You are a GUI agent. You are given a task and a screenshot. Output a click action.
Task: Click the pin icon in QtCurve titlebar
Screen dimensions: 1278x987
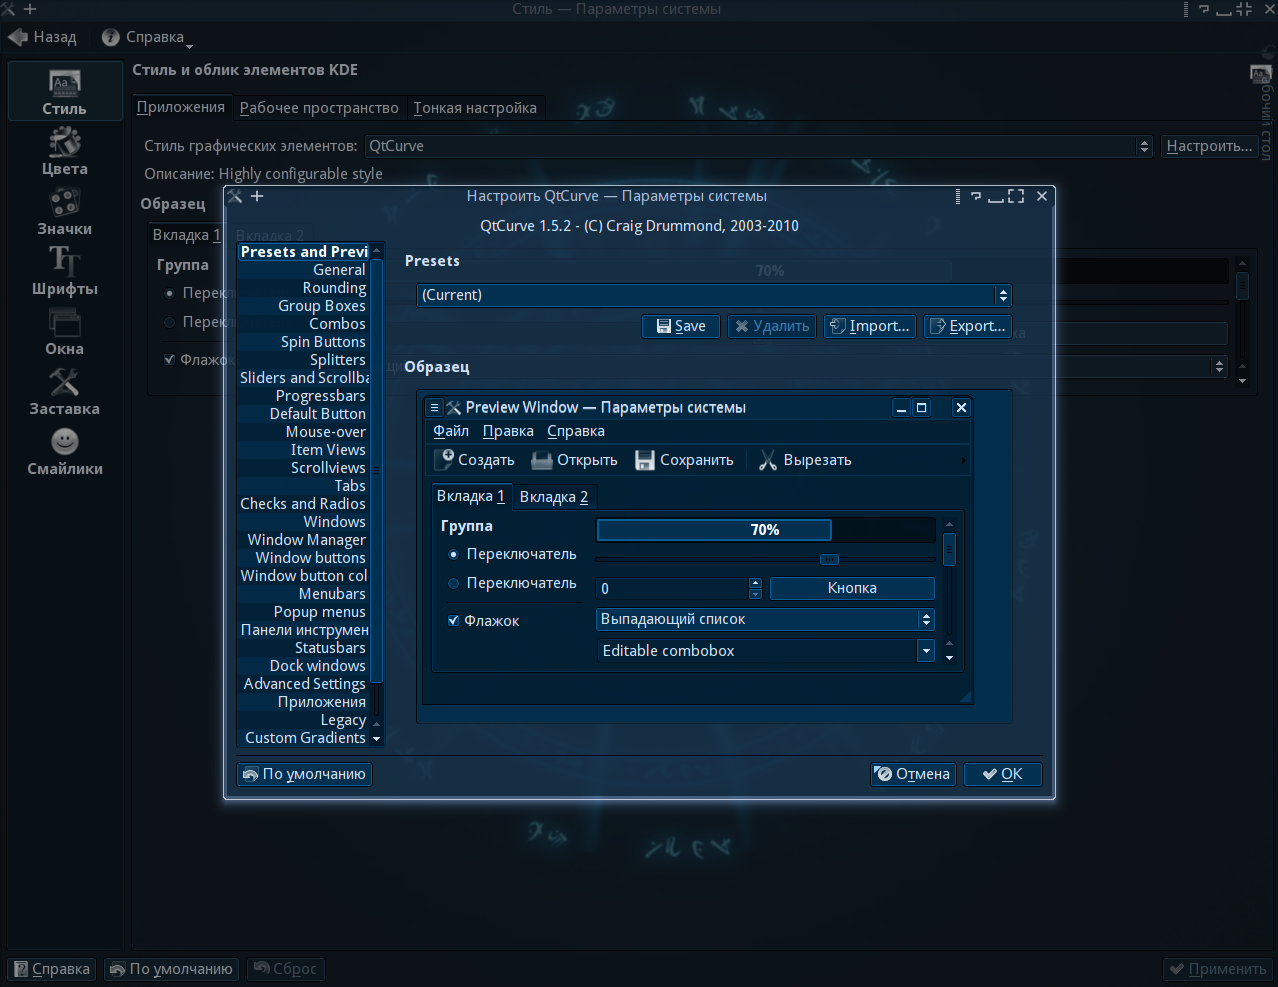click(x=257, y=196)
